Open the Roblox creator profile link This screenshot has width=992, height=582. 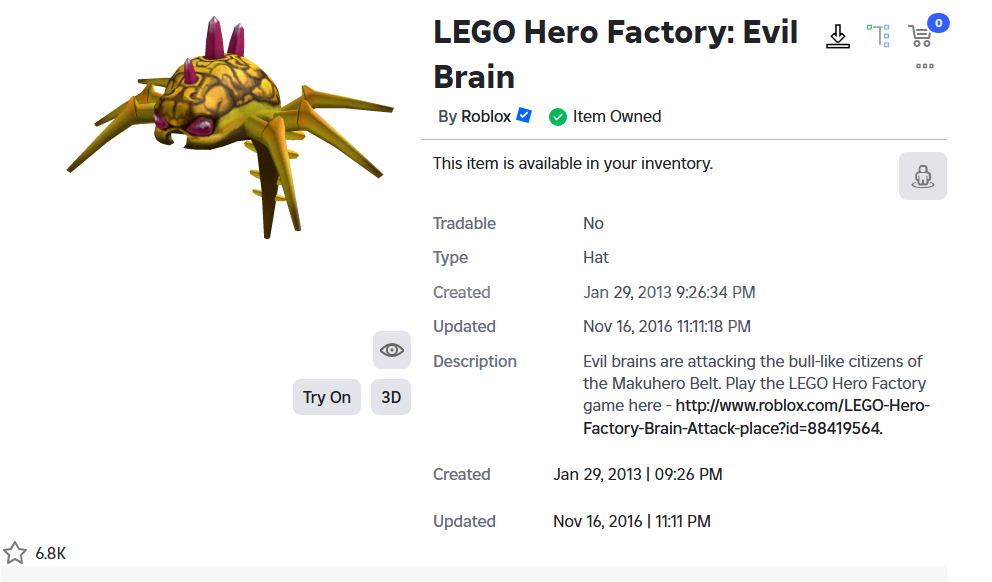click(486, 116)
